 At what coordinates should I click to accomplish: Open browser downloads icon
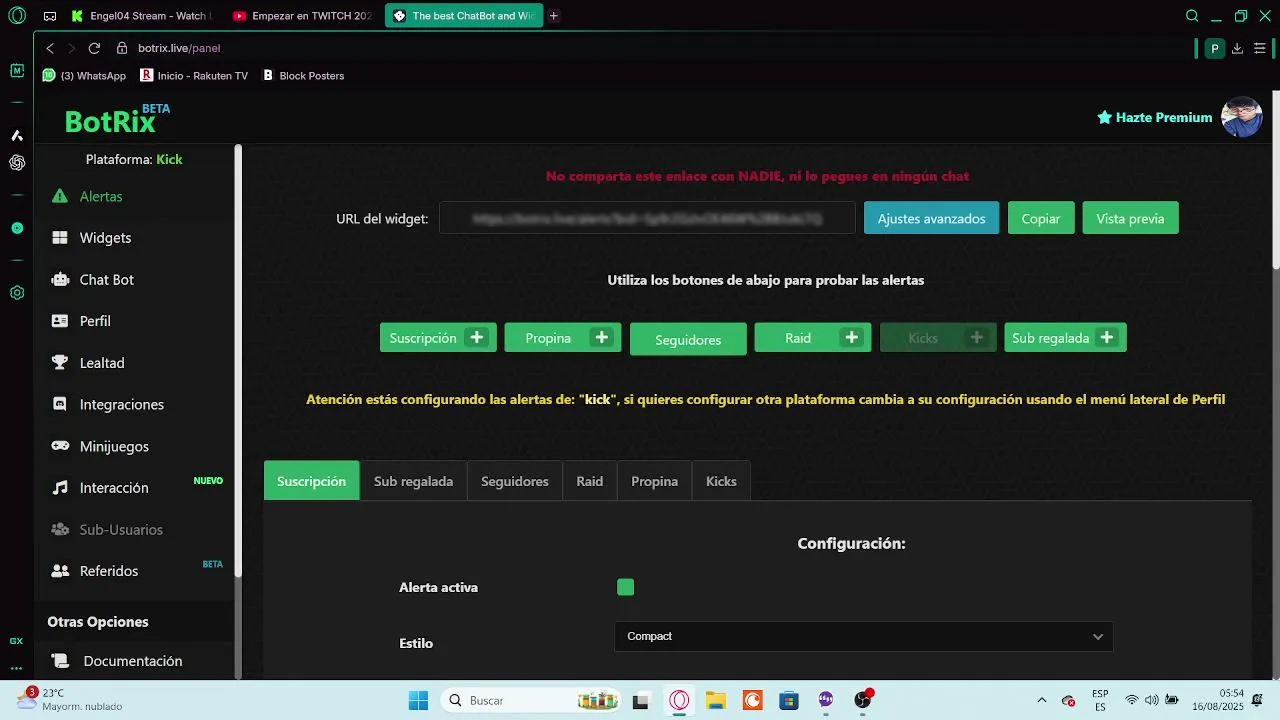tap(1238, 48)
